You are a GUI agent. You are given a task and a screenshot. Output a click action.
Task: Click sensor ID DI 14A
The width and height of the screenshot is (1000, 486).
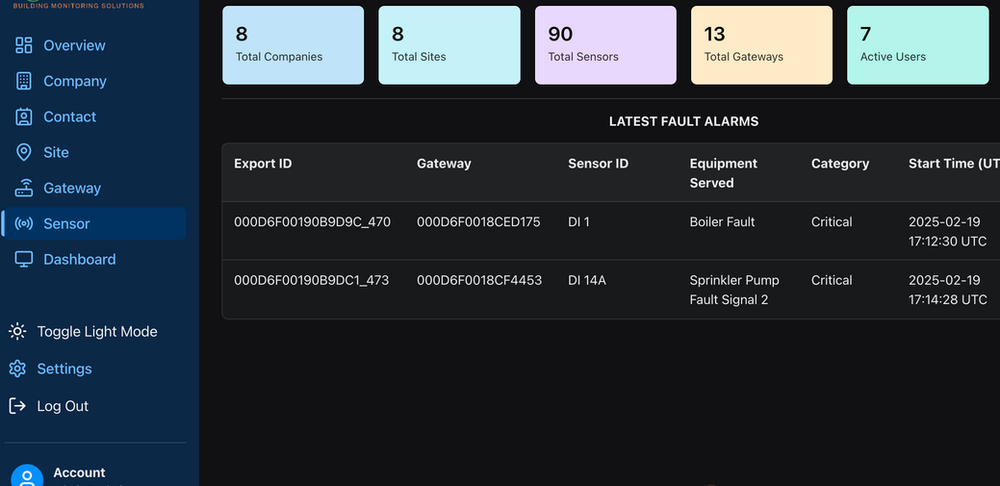coord(587,280)
